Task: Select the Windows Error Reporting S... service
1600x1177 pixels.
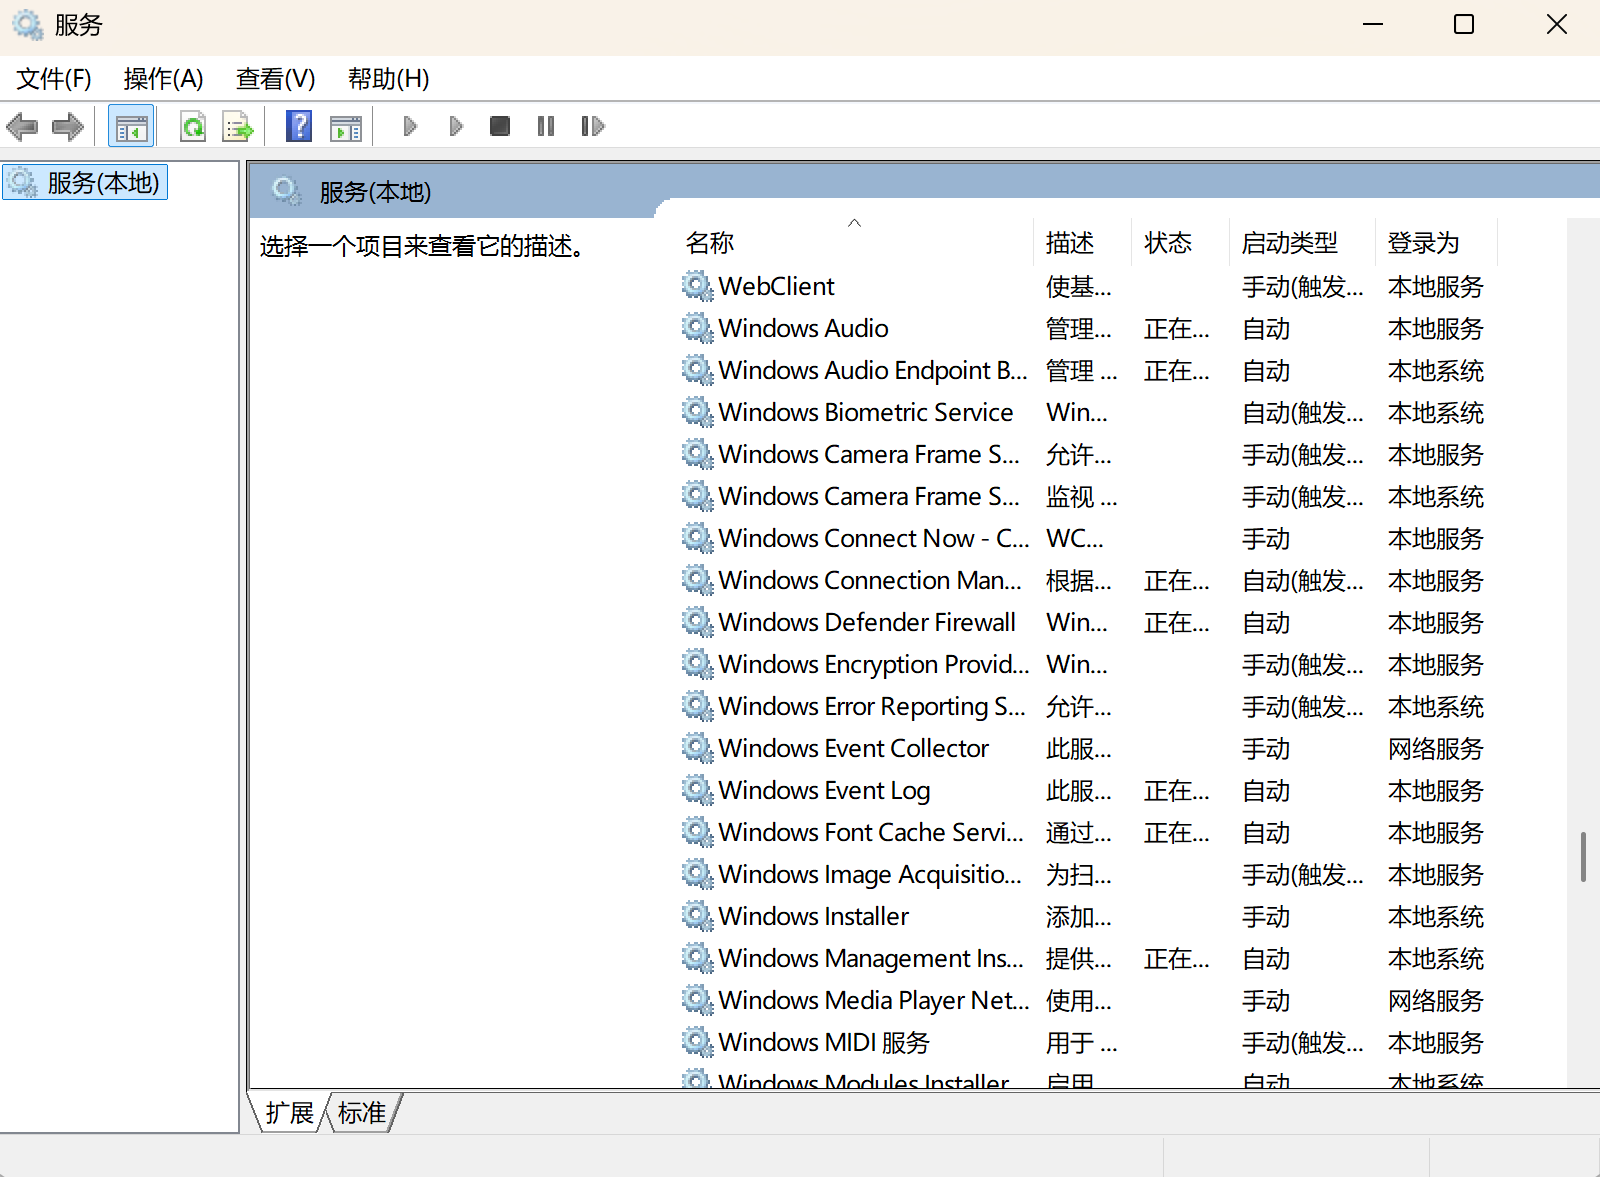Action: 872,706
